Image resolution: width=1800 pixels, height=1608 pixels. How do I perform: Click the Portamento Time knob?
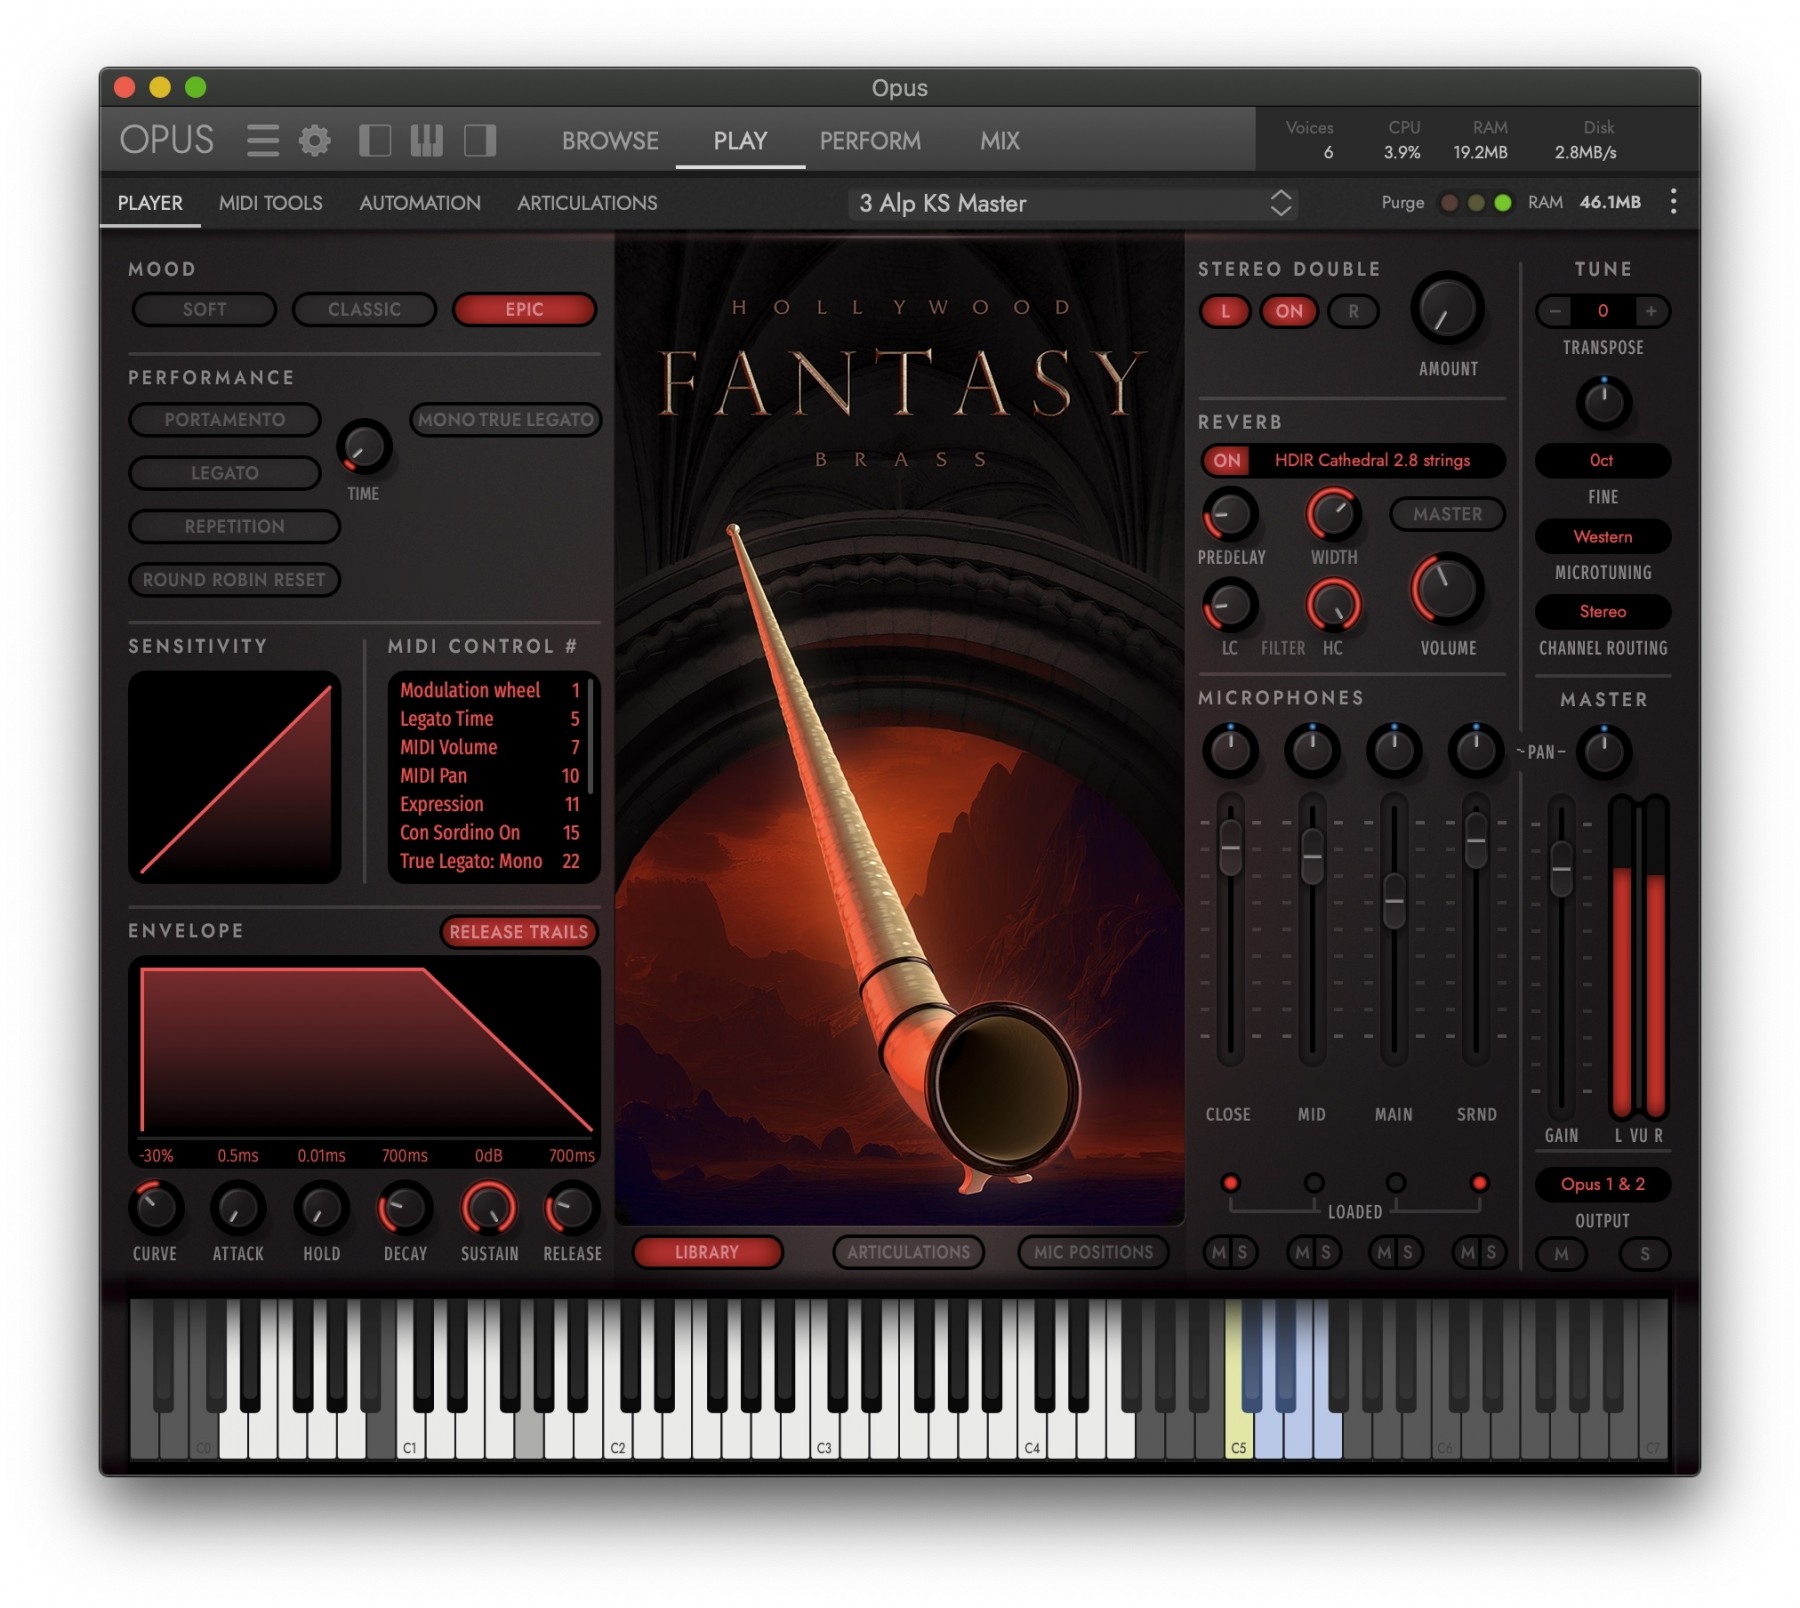tap(364, 447)
